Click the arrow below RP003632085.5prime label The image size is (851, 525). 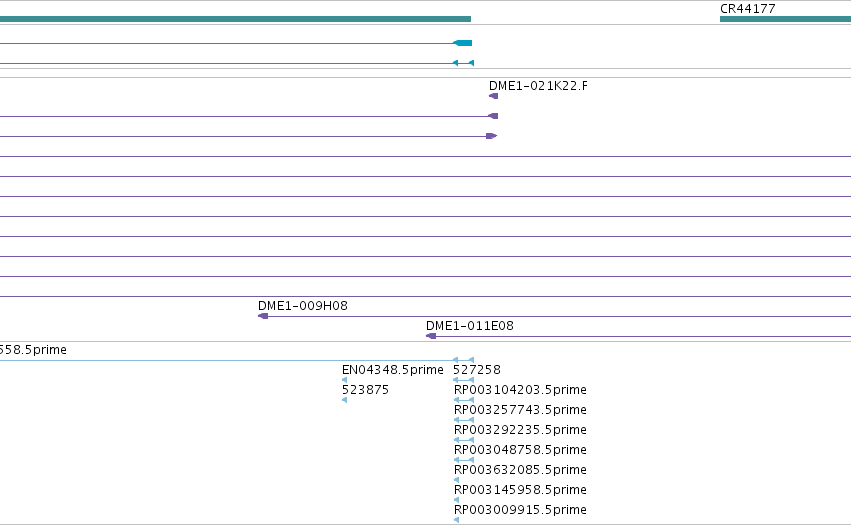[456, 480]
